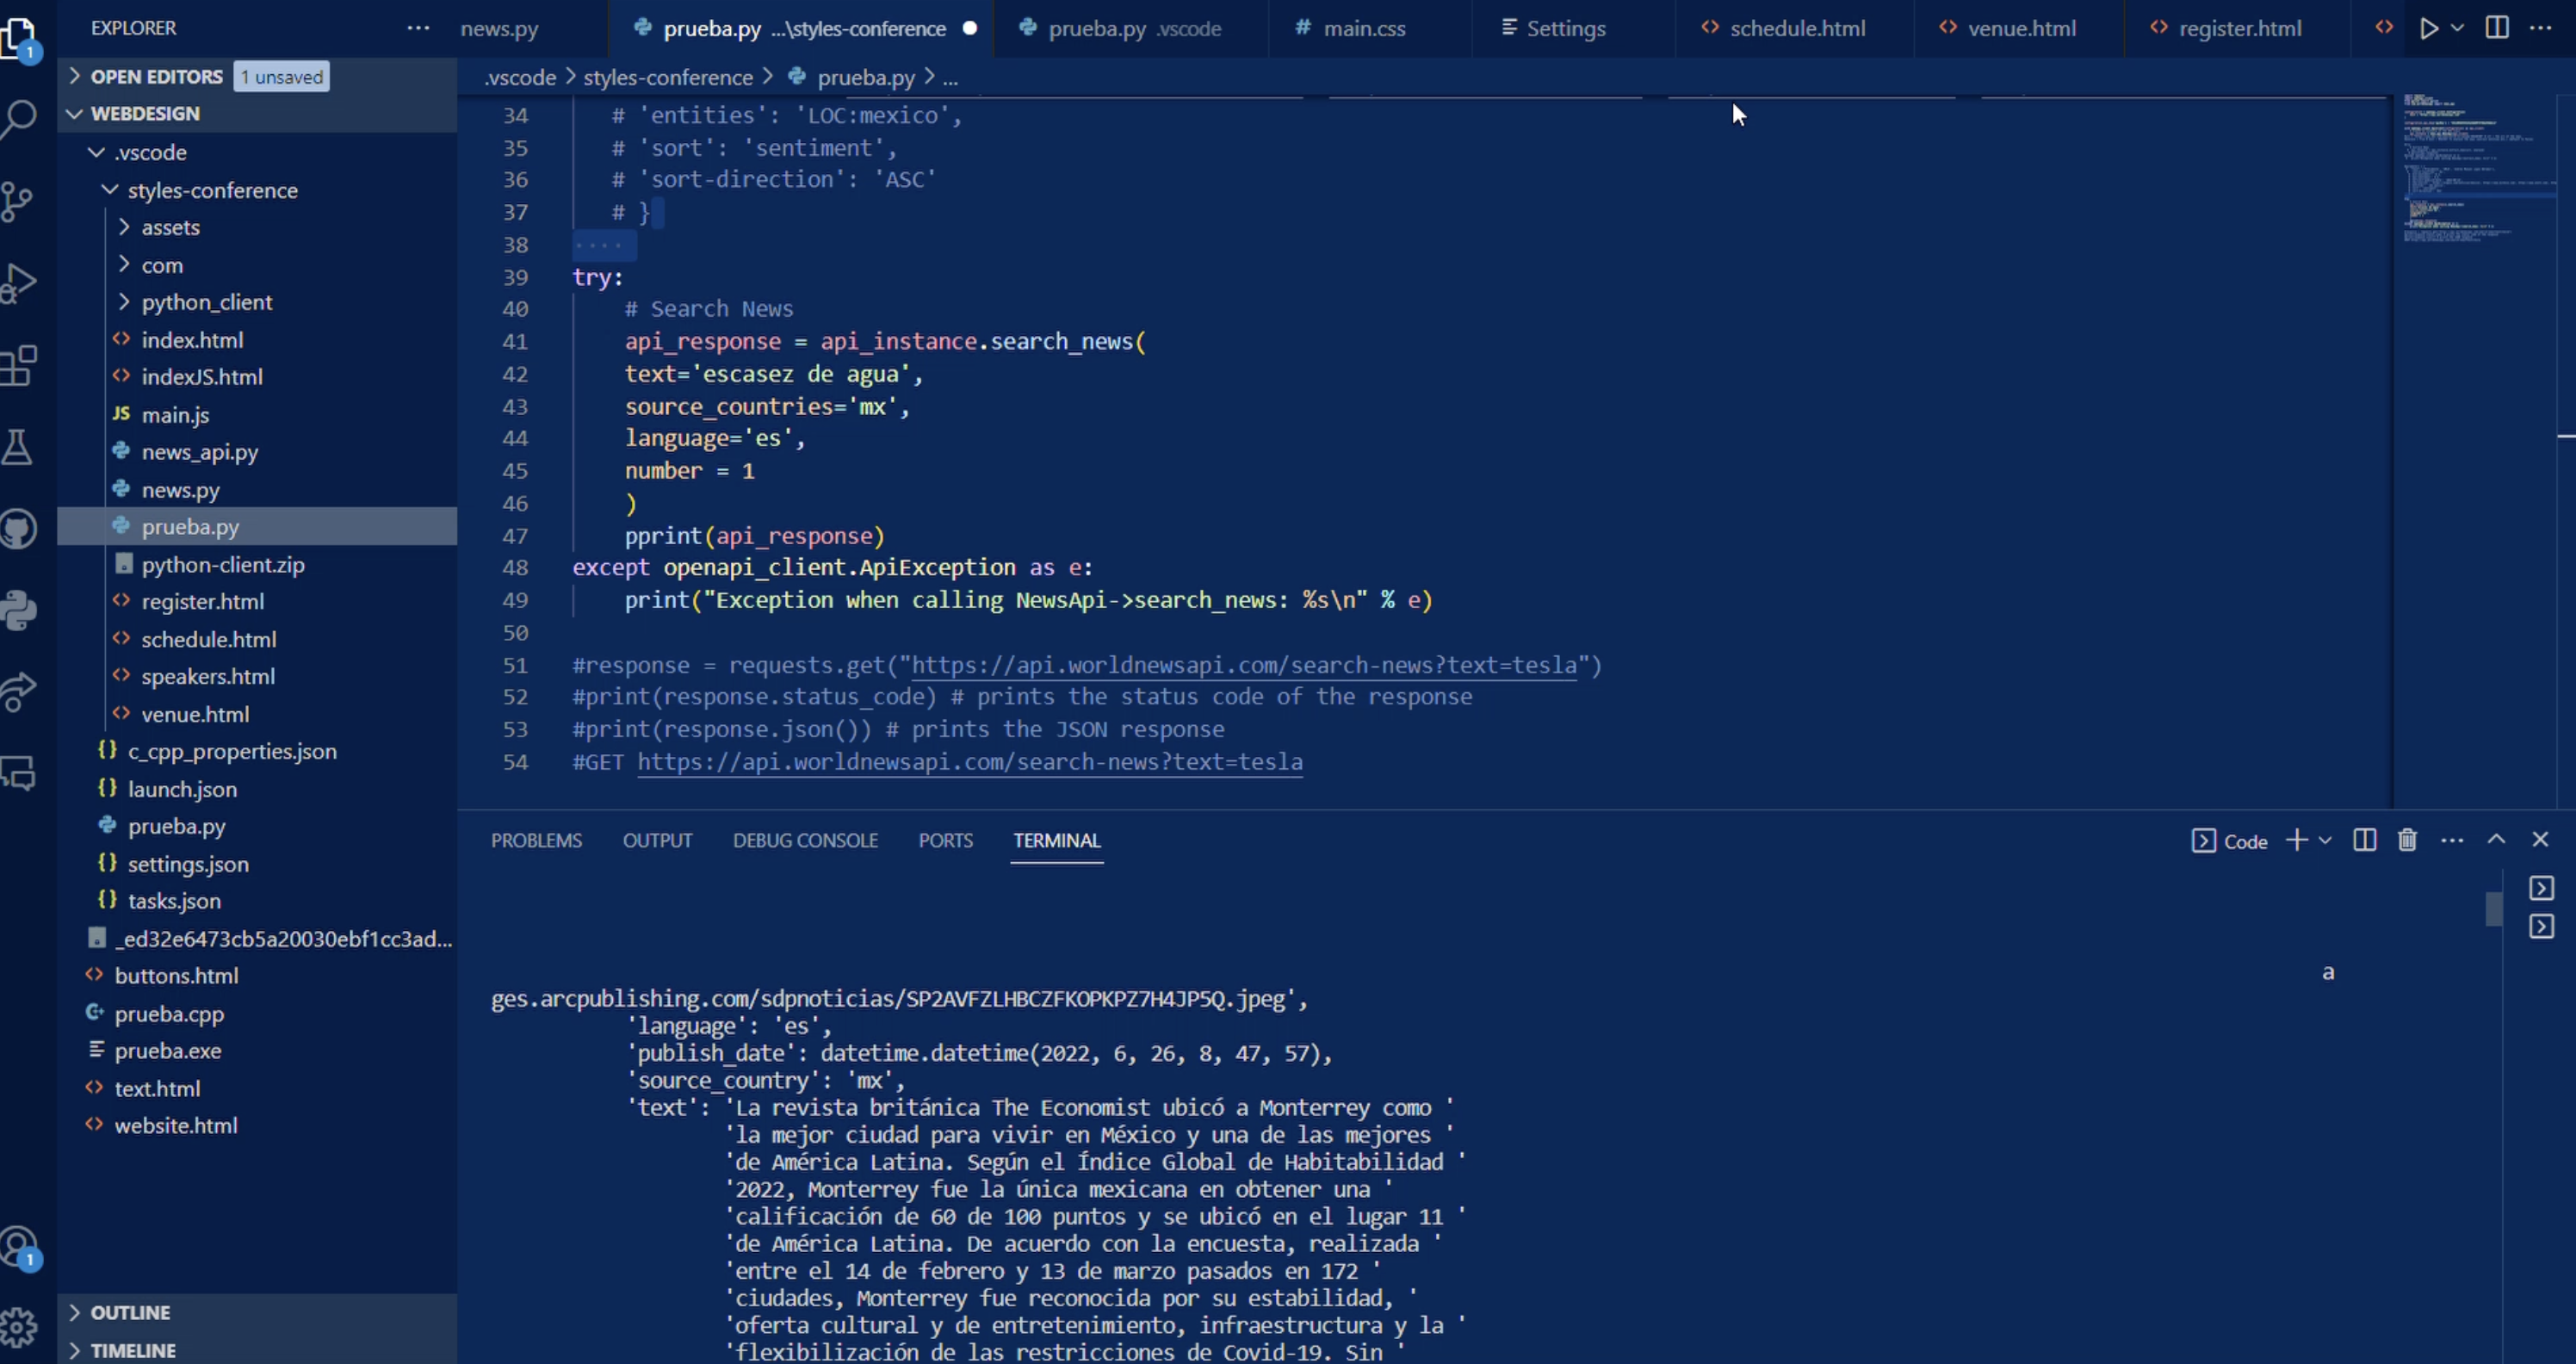
Task: Expand the assets folder
Action: point(170,228)
